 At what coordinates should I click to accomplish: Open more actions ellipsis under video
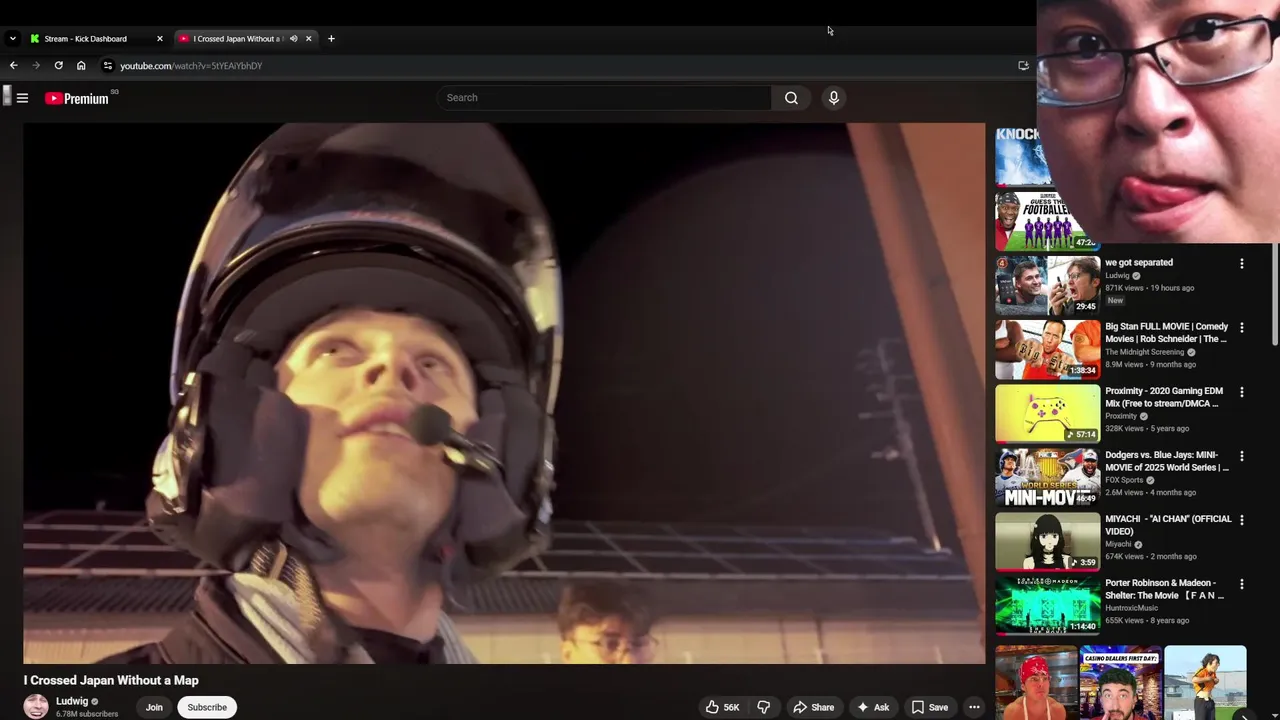[x=974, y=707]
